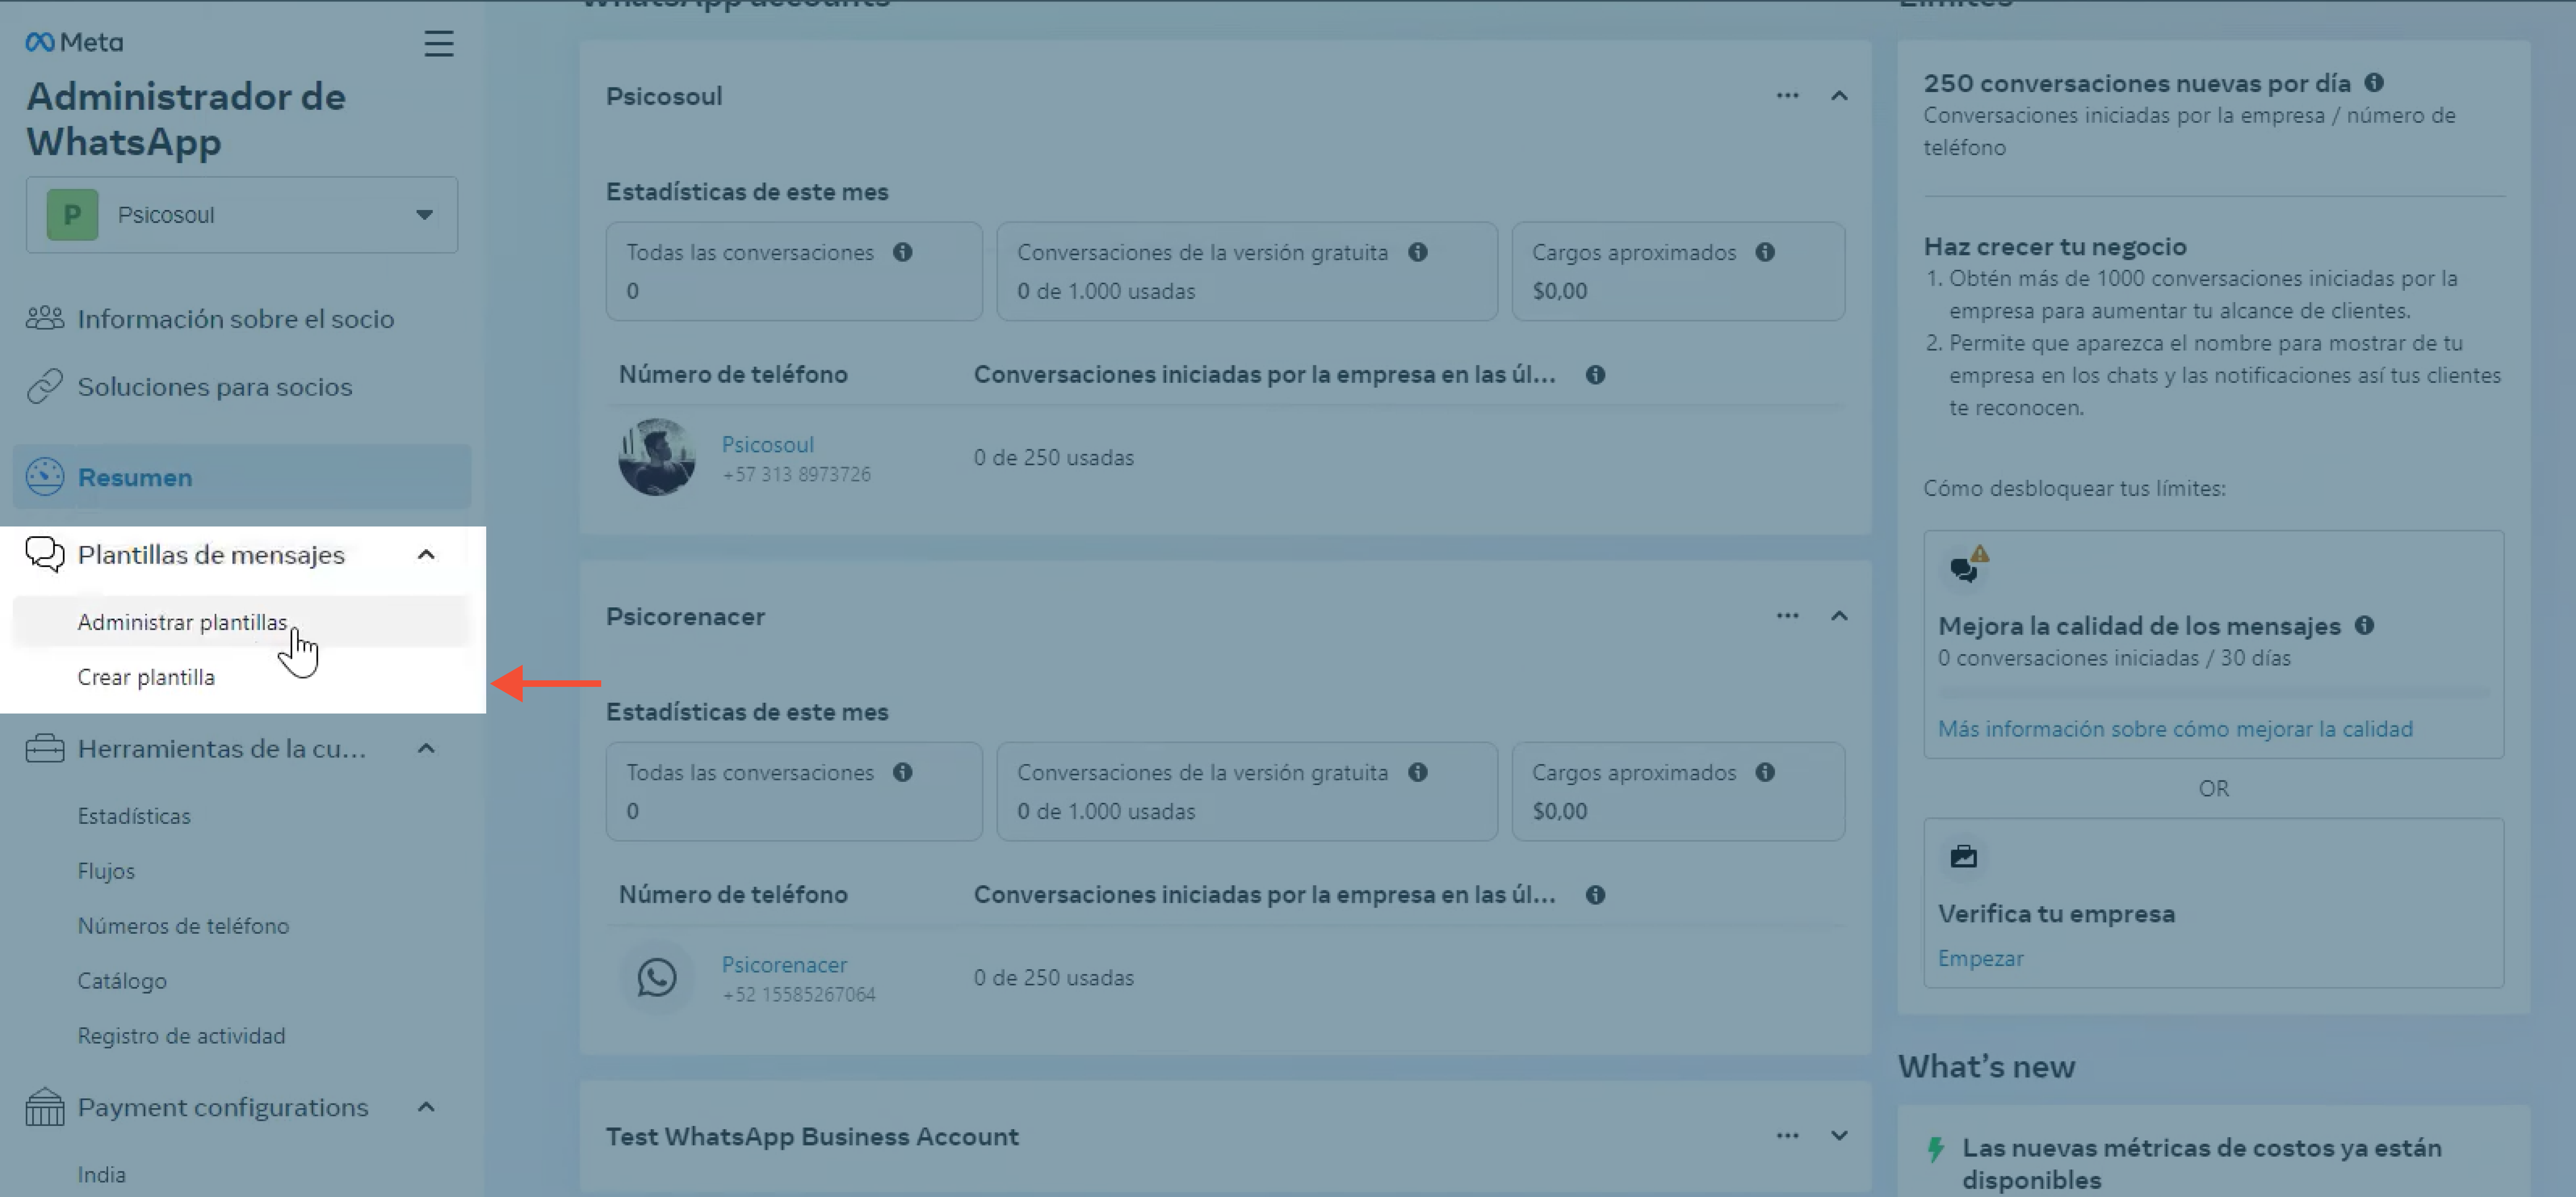The height and width of the screenshot is (1197, 2576).
Task: Collapse Plantillas de mensajes section
Action: point(426,554)
